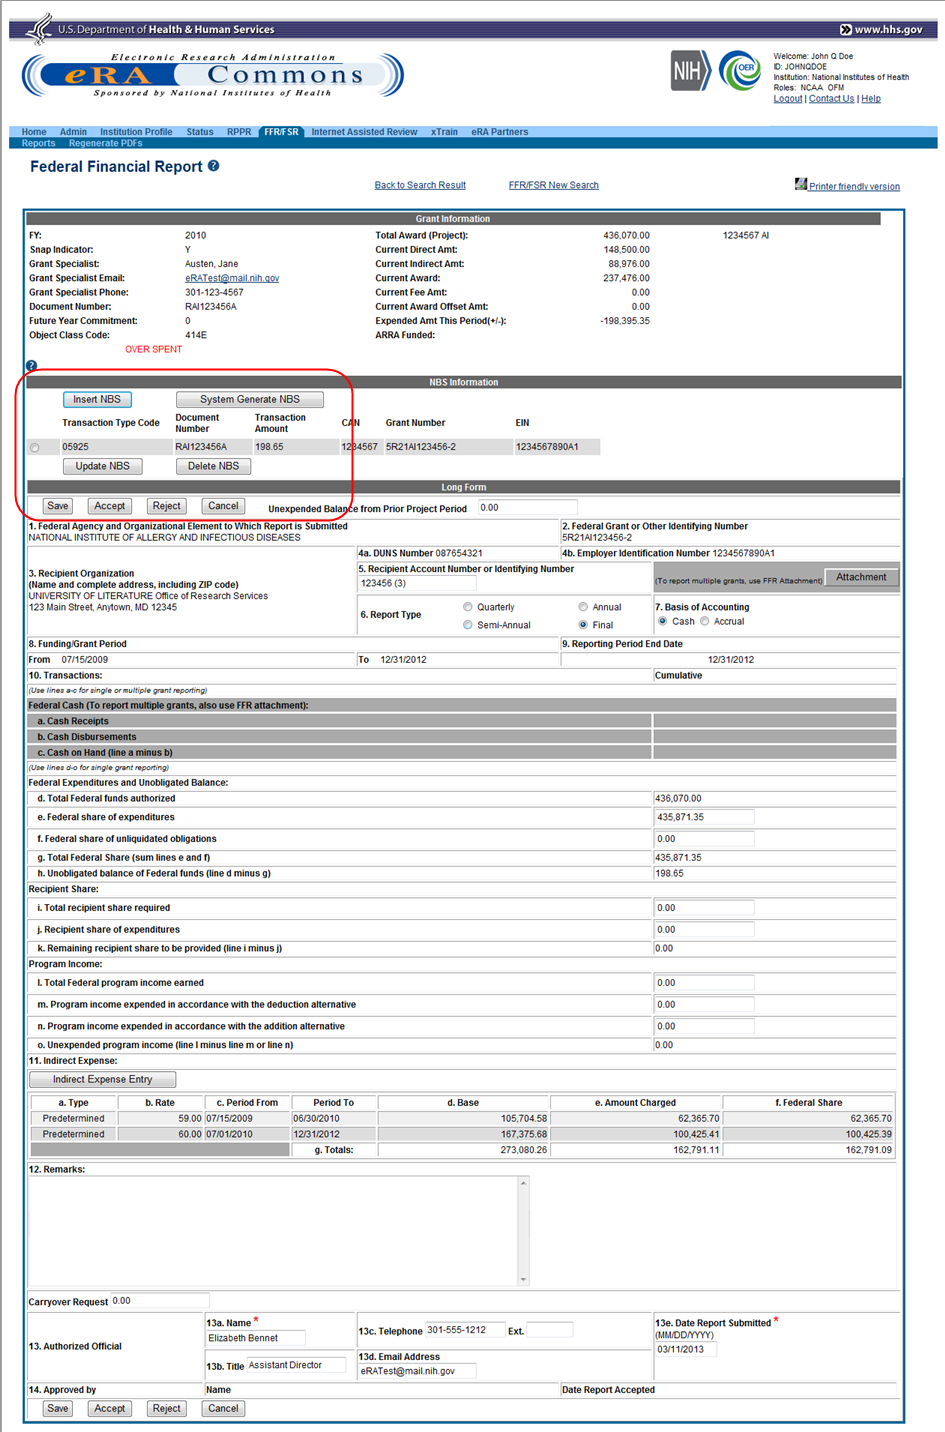
Task: Click the Attachment button for multiple grants
Action: 860,577
